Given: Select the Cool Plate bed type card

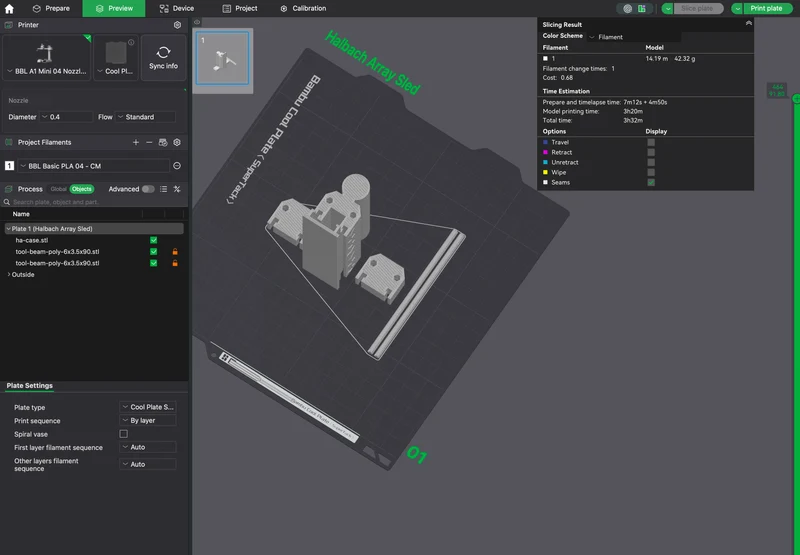Looking at the screenshot, I should coord(116,58).
